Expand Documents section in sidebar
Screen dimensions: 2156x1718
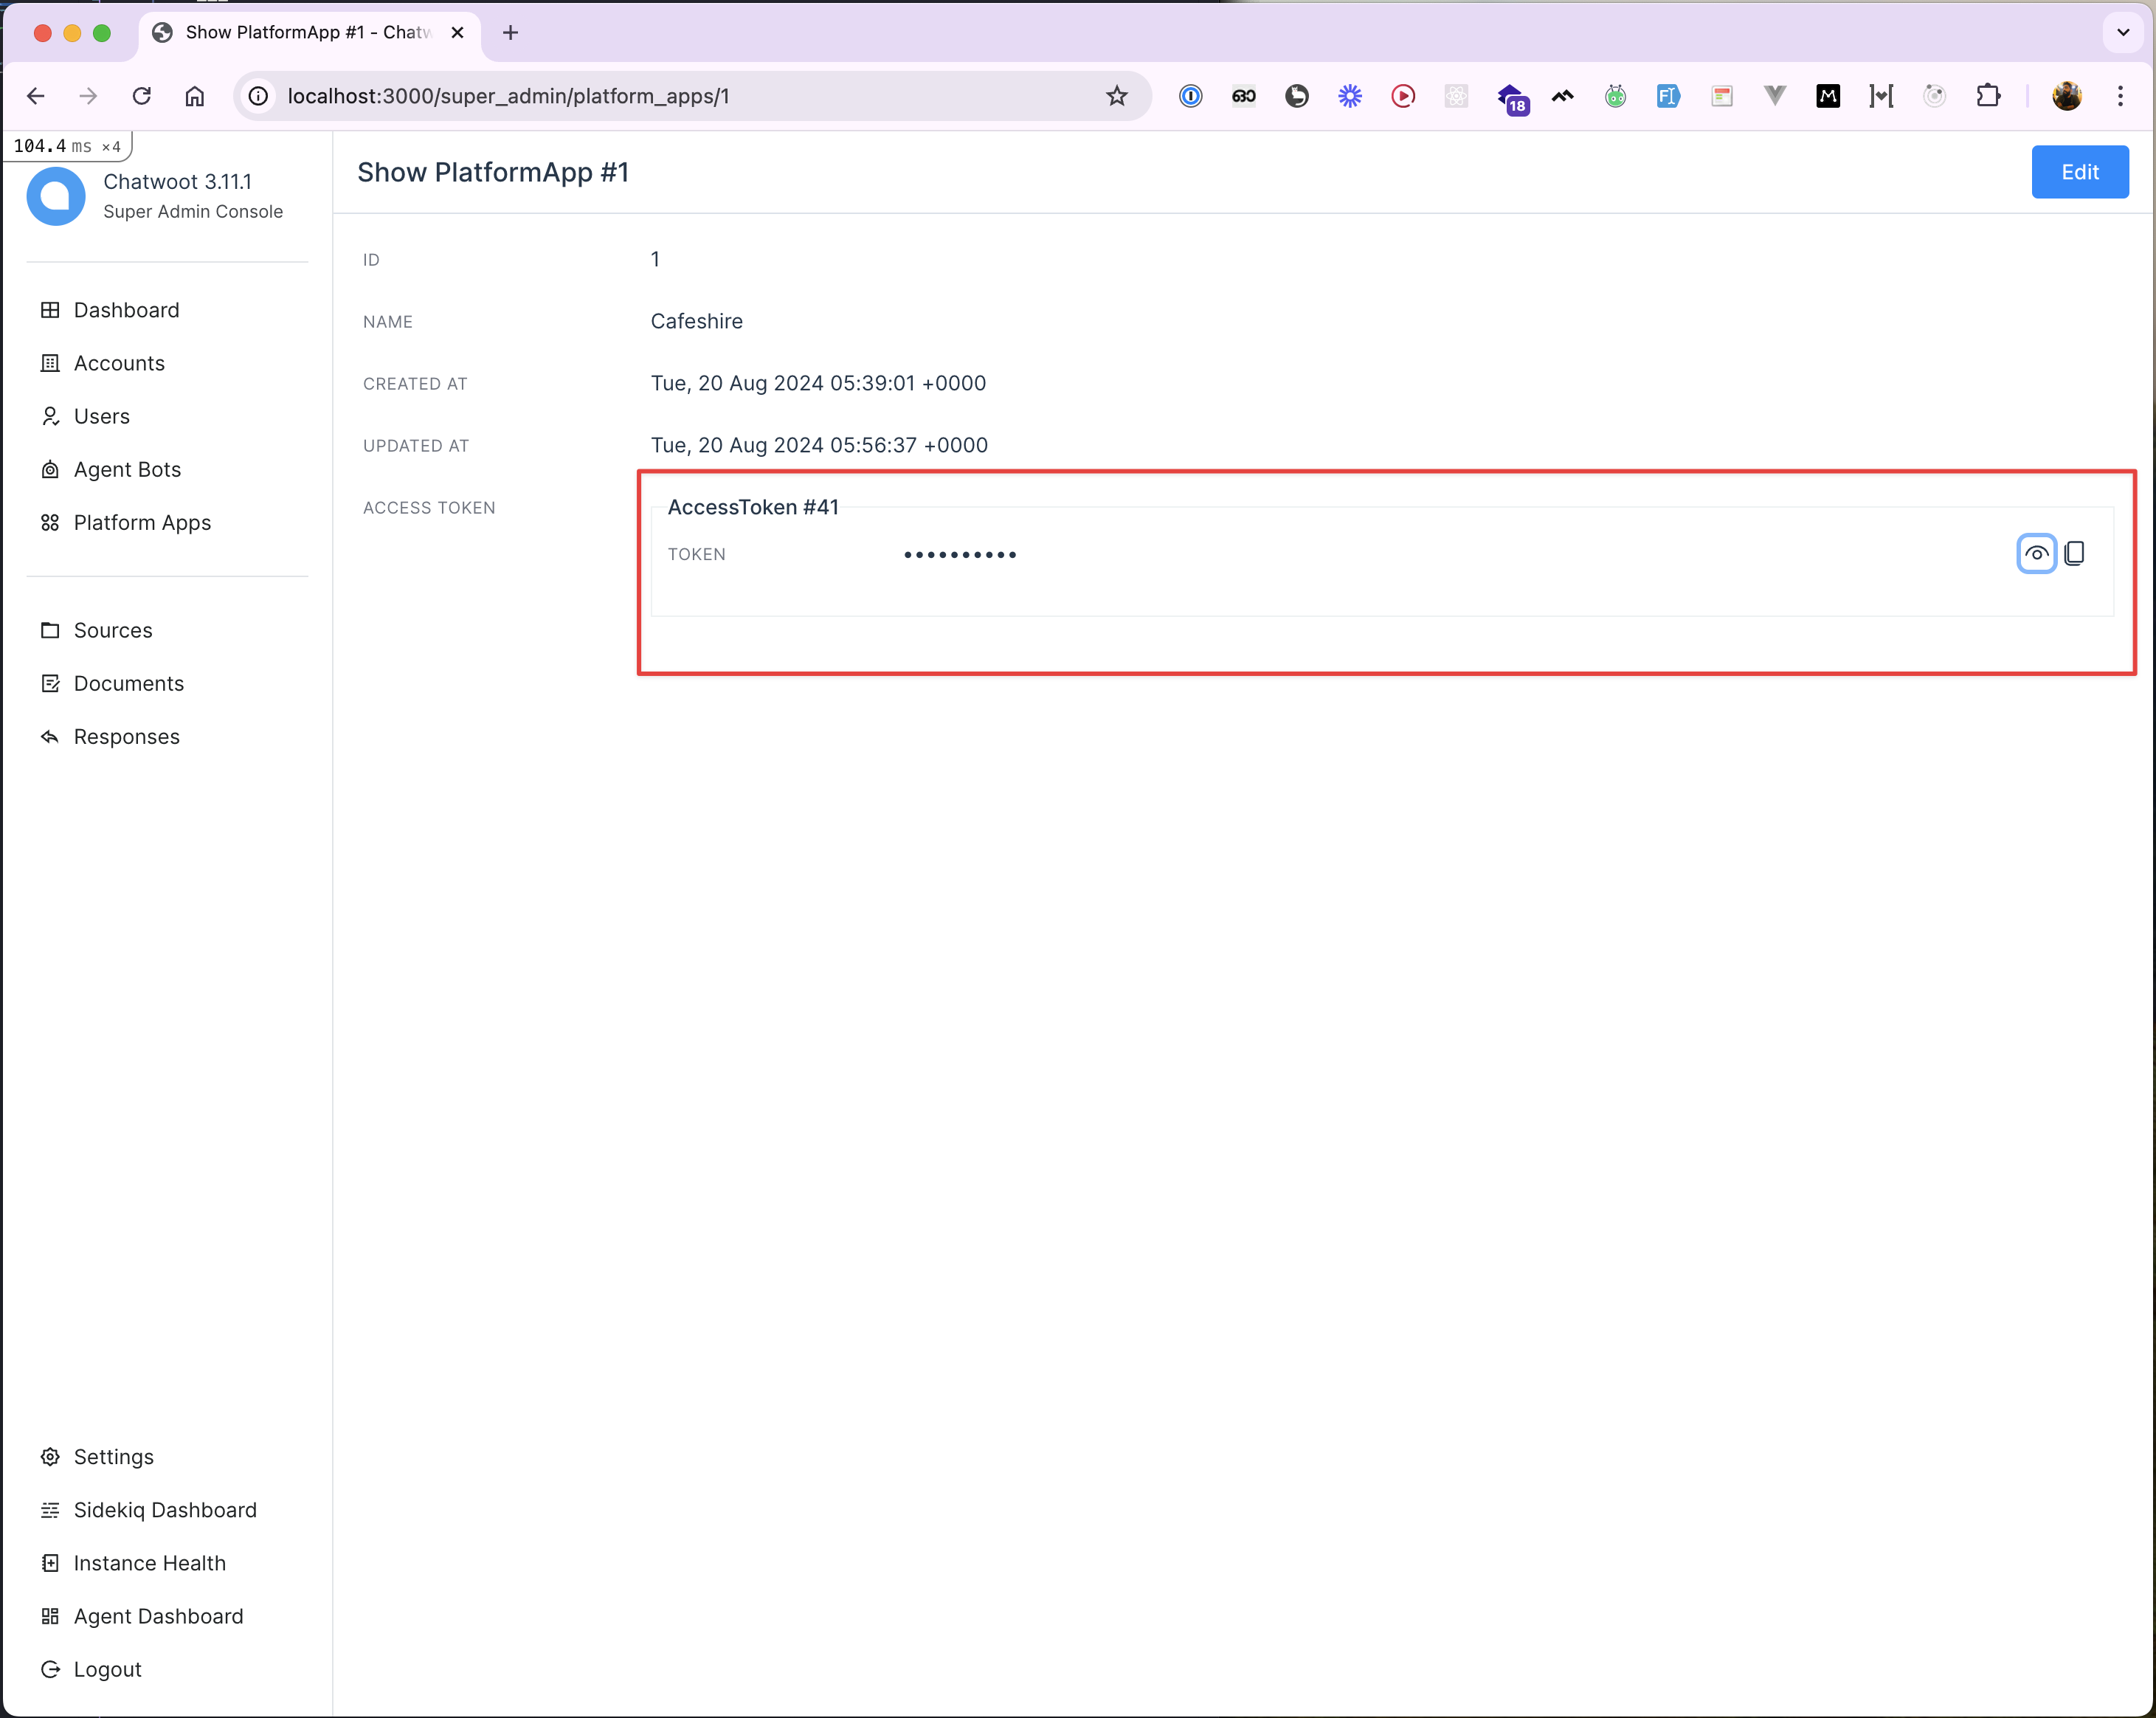point(130,682)
